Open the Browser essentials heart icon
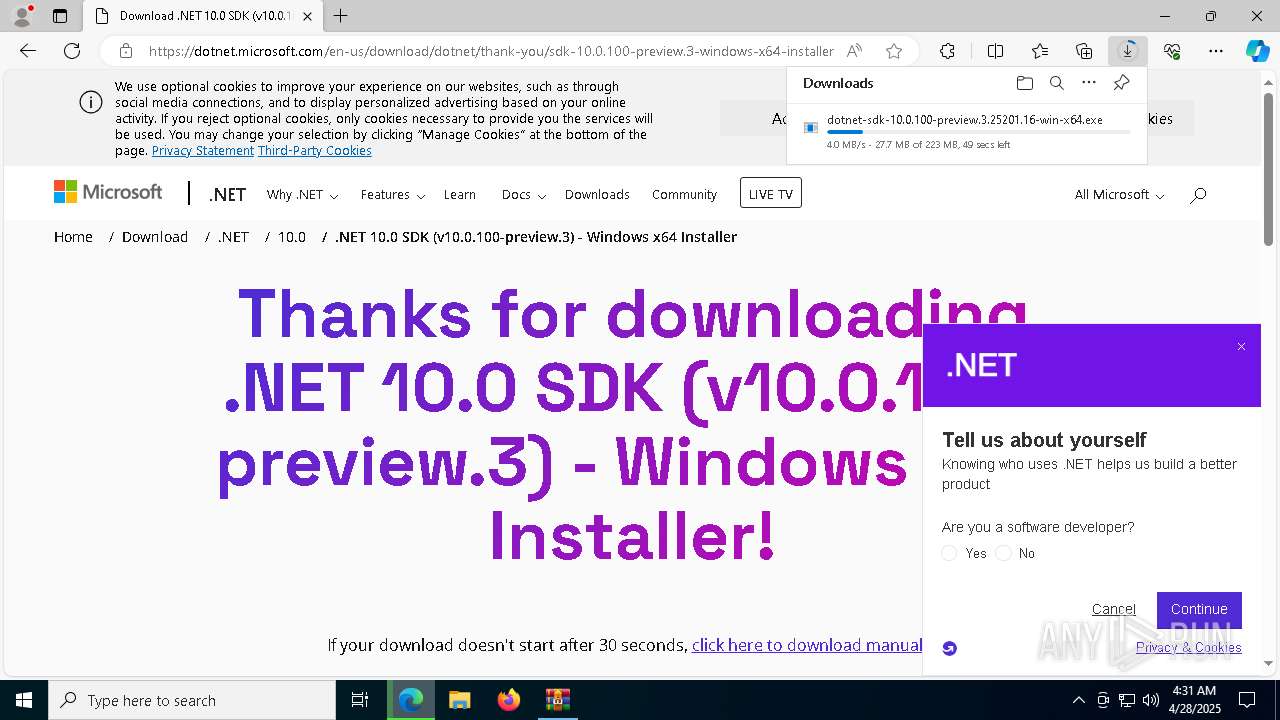1280x720 pixels. click(x=1172, y=51)
